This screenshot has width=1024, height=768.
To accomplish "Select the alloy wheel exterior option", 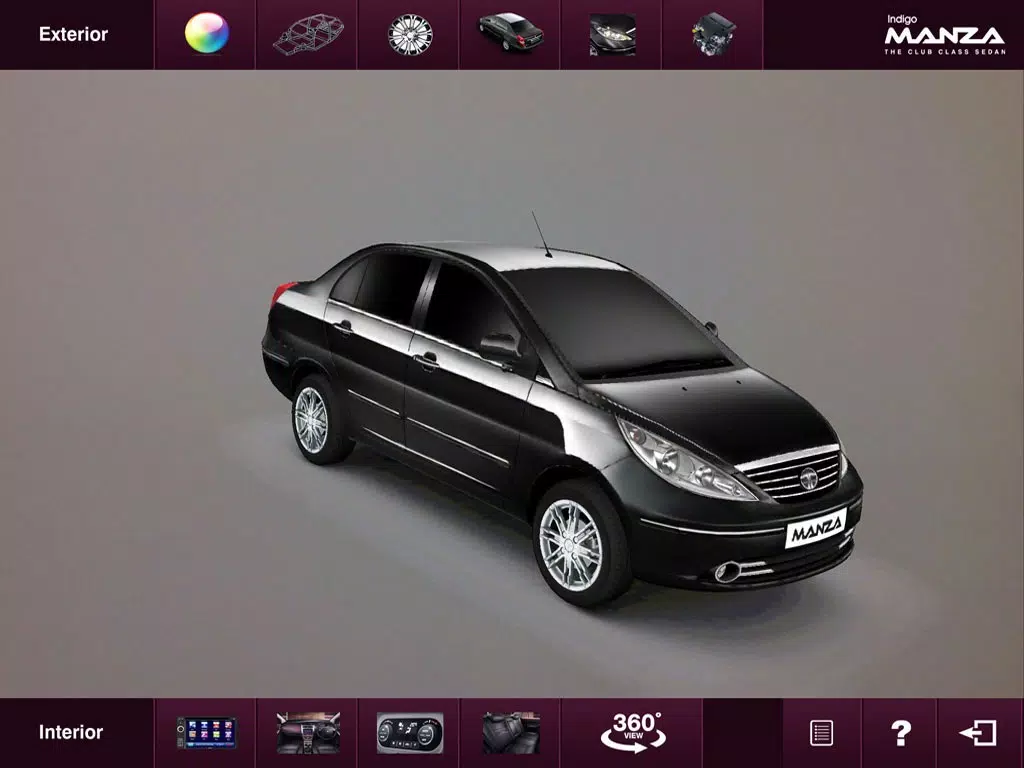I will tap(410, 35).
